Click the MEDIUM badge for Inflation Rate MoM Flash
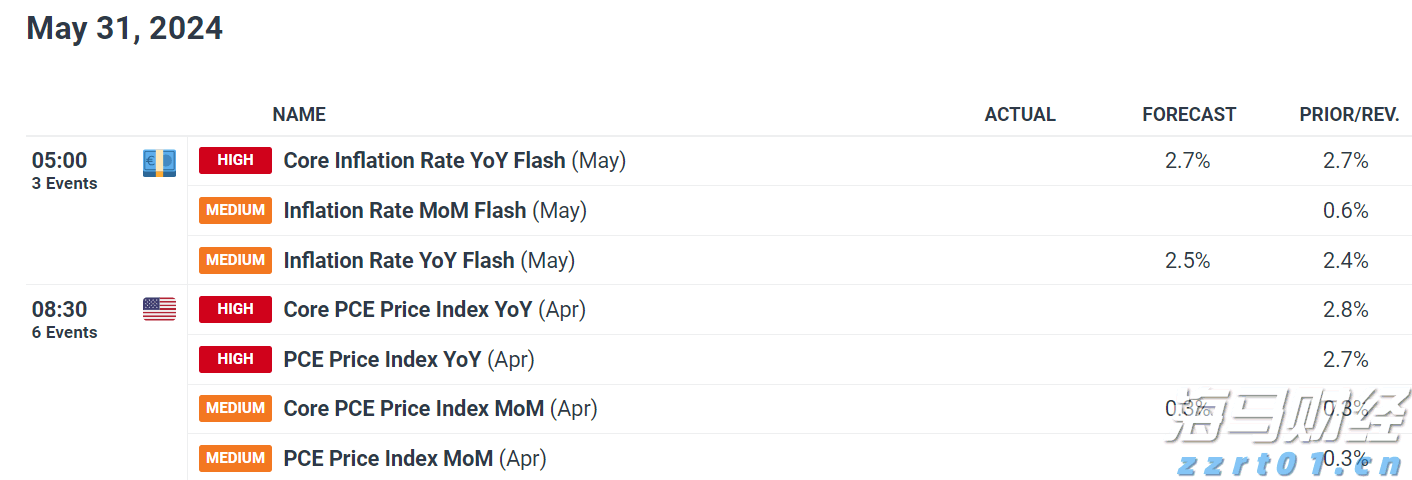 point(235,210)
